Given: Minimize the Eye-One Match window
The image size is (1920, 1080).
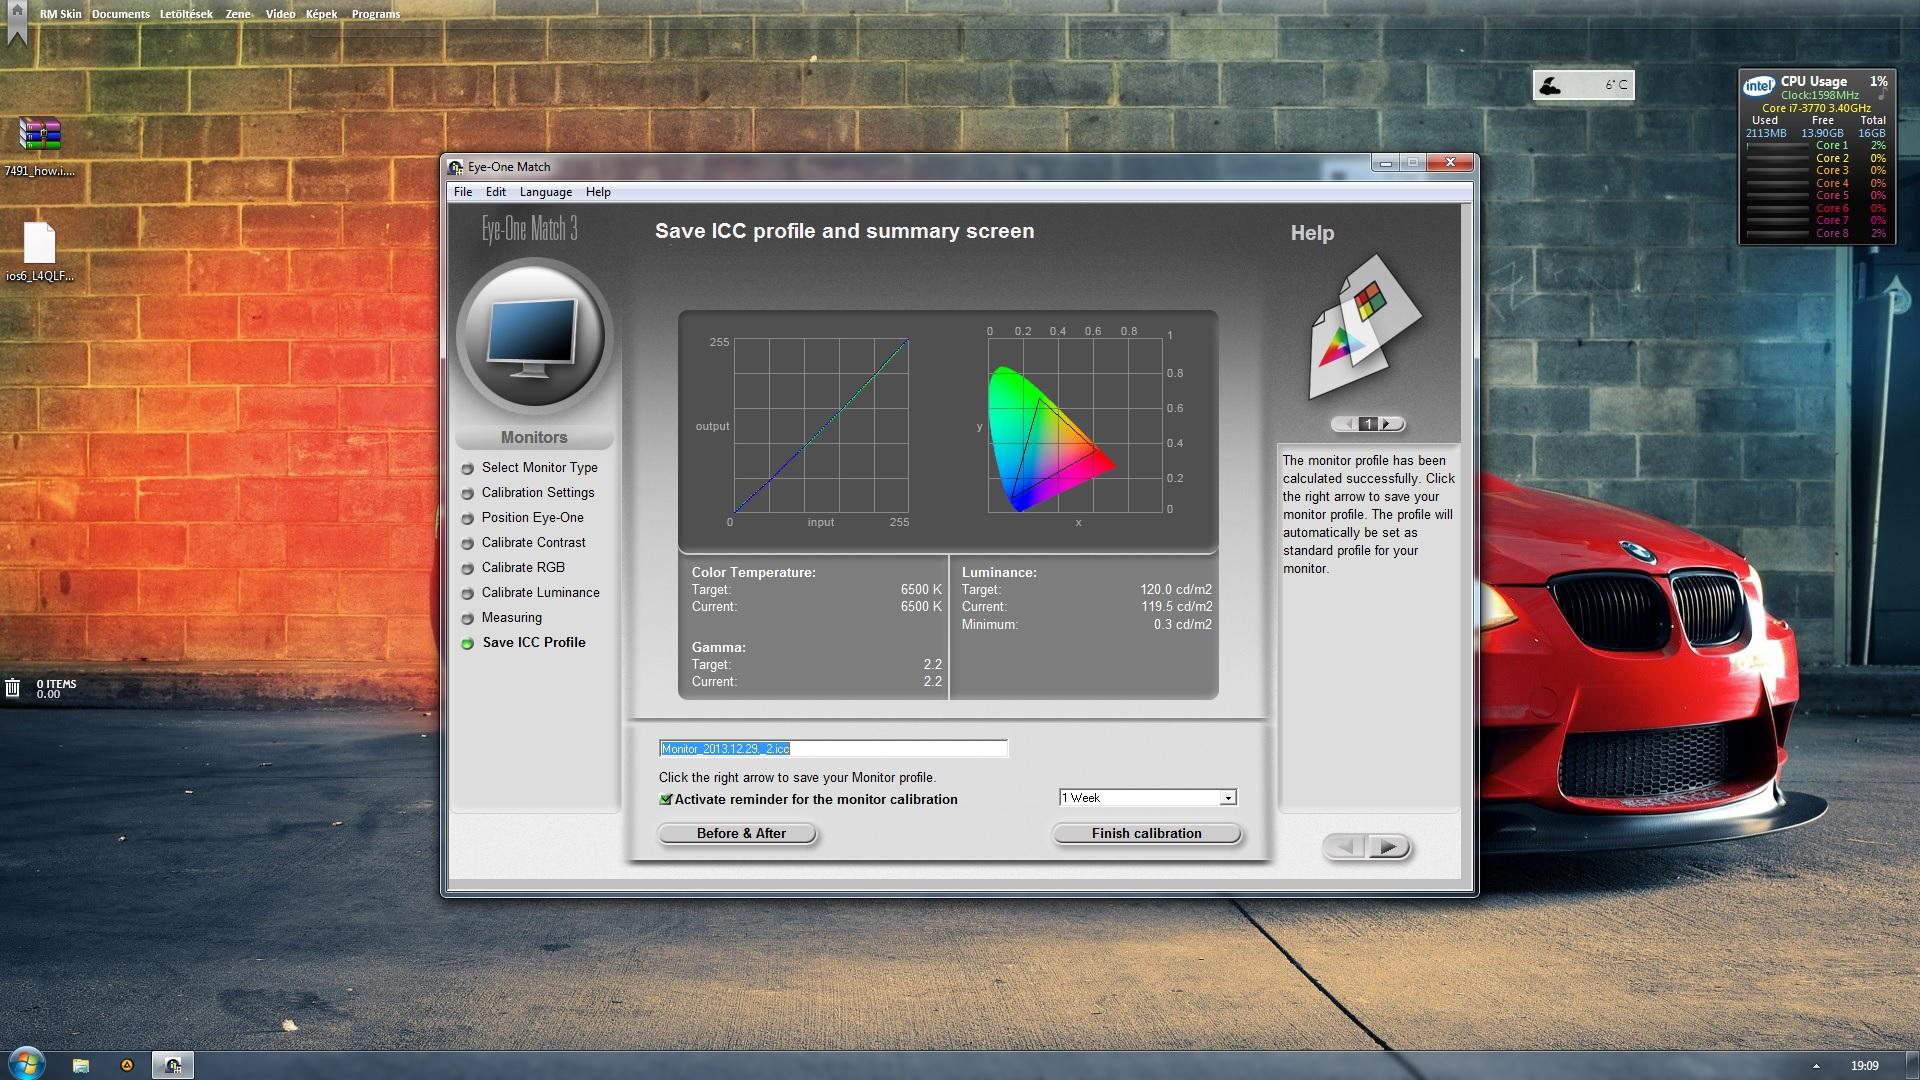Looking at the screenshot, I should click(x=1385, y=162).
